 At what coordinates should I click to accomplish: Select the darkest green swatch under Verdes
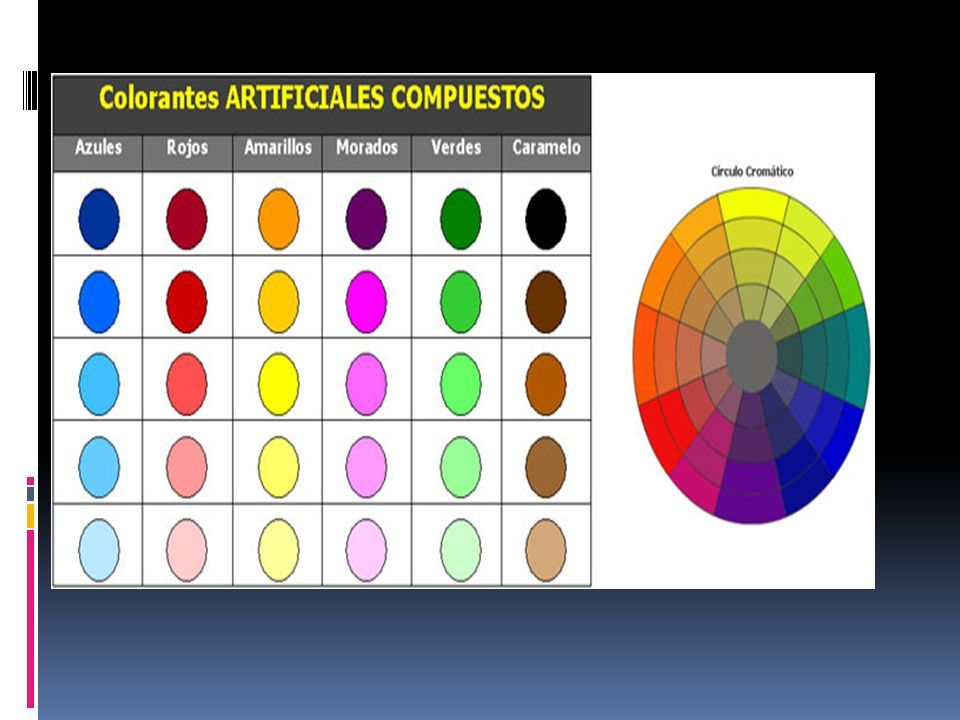460,219
